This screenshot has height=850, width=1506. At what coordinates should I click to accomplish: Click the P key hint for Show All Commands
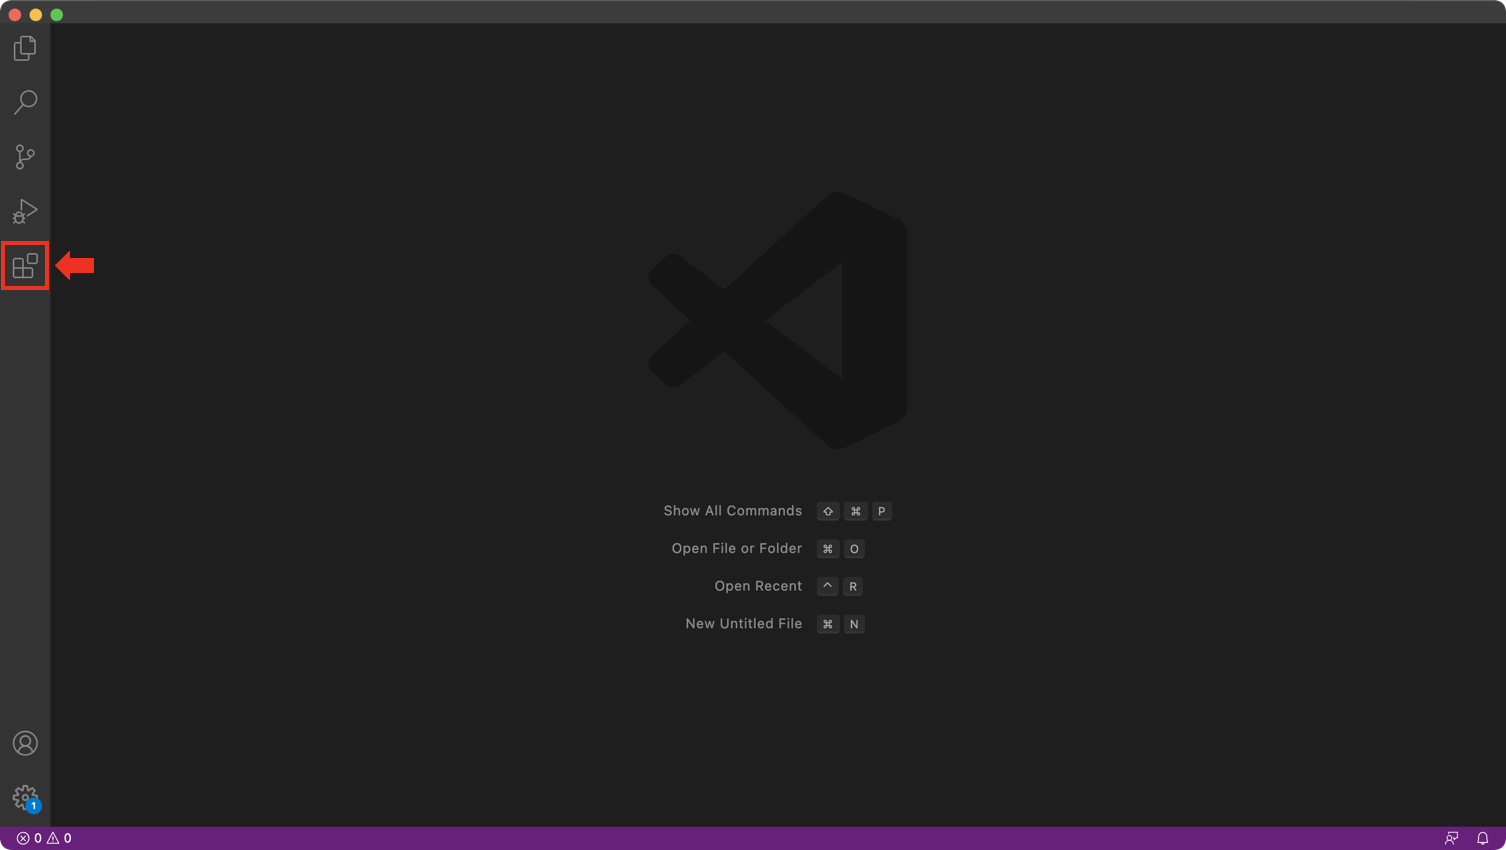pyautogui.click(x=881, y=511)
